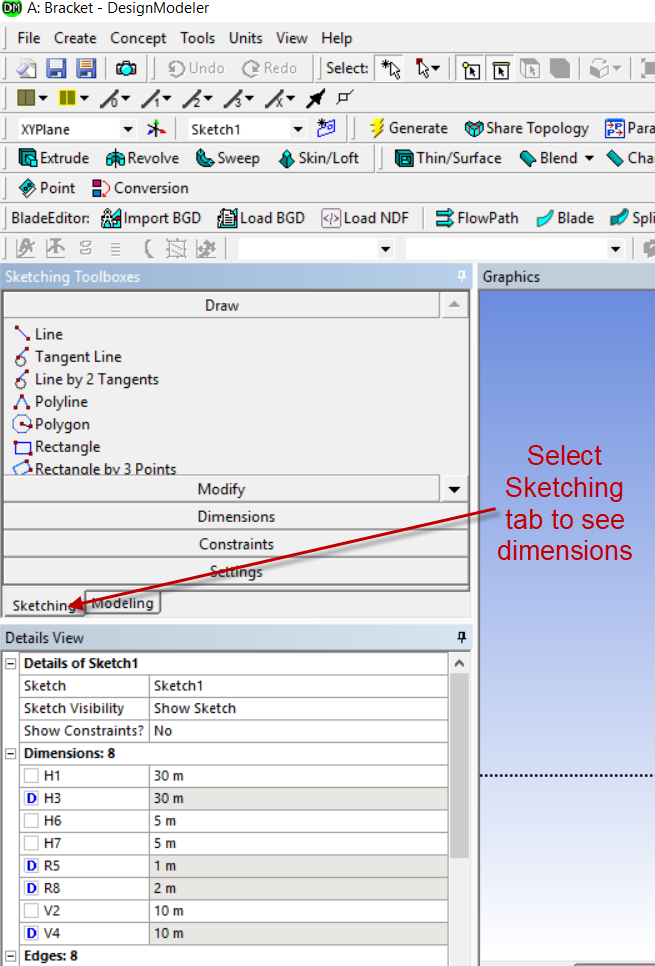
Task: Click the black direction arrow icon
Action: pyautogui.click(x=315, y=98)
